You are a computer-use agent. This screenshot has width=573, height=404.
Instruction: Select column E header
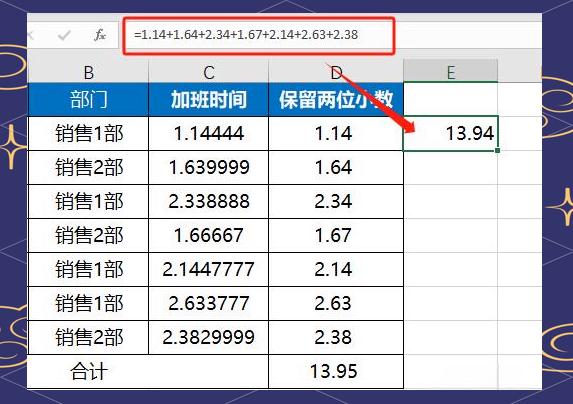tap(451, 71)
